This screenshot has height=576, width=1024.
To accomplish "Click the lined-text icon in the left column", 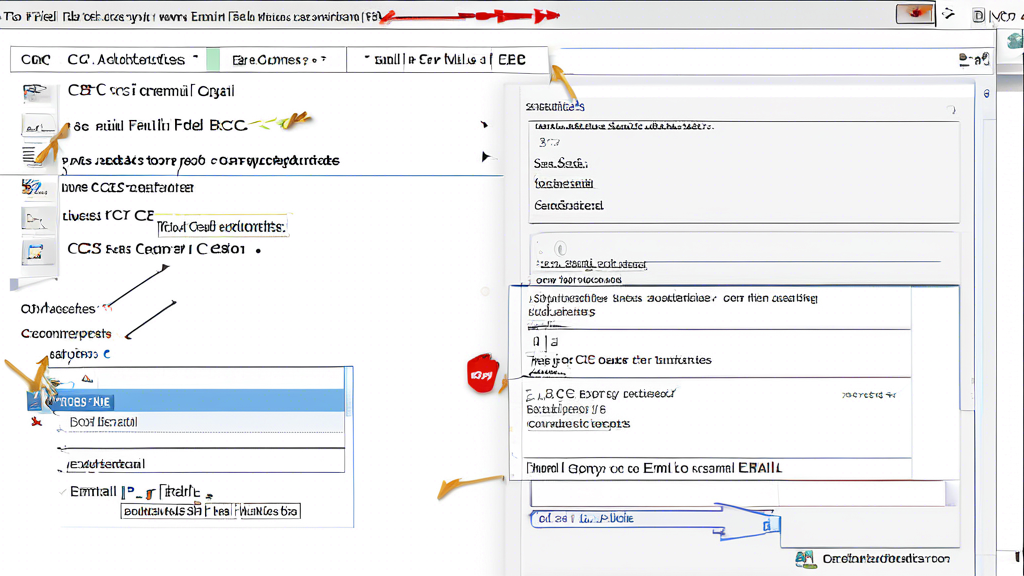I will point(29,155).
